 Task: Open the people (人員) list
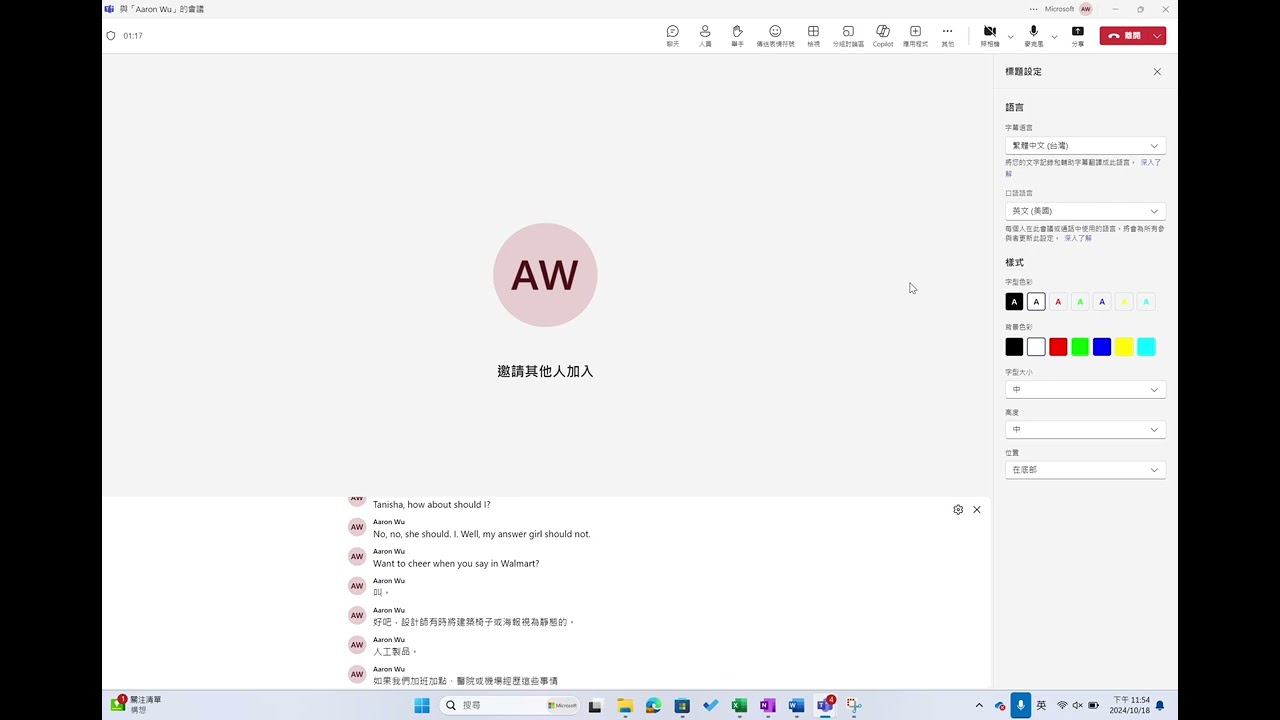[705, 36]
